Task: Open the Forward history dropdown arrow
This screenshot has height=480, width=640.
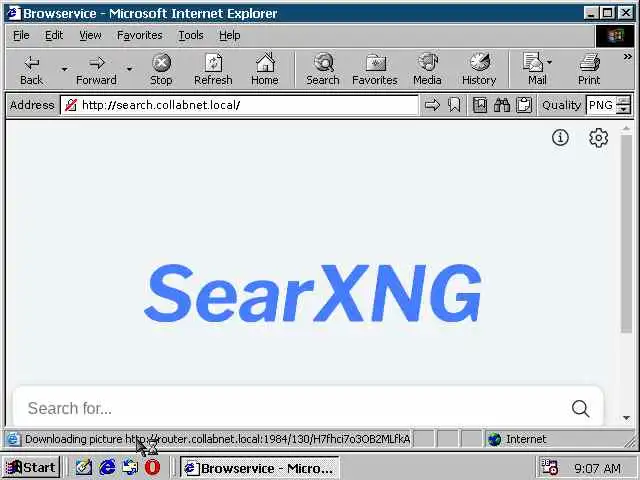Action: click(x=129, y=70)
